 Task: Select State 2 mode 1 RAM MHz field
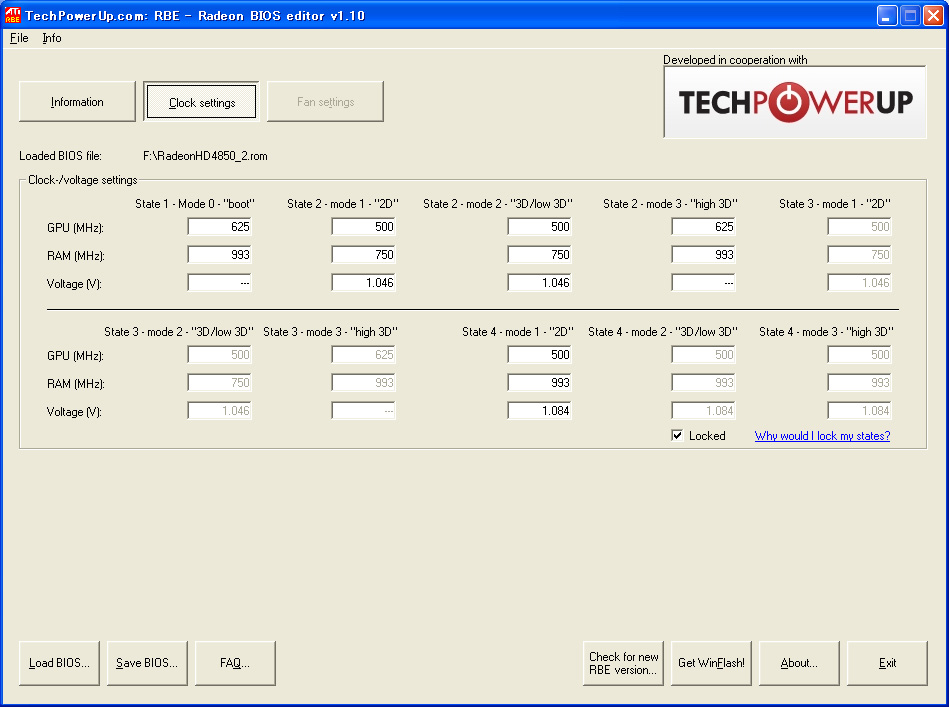[x=364, y=255]
